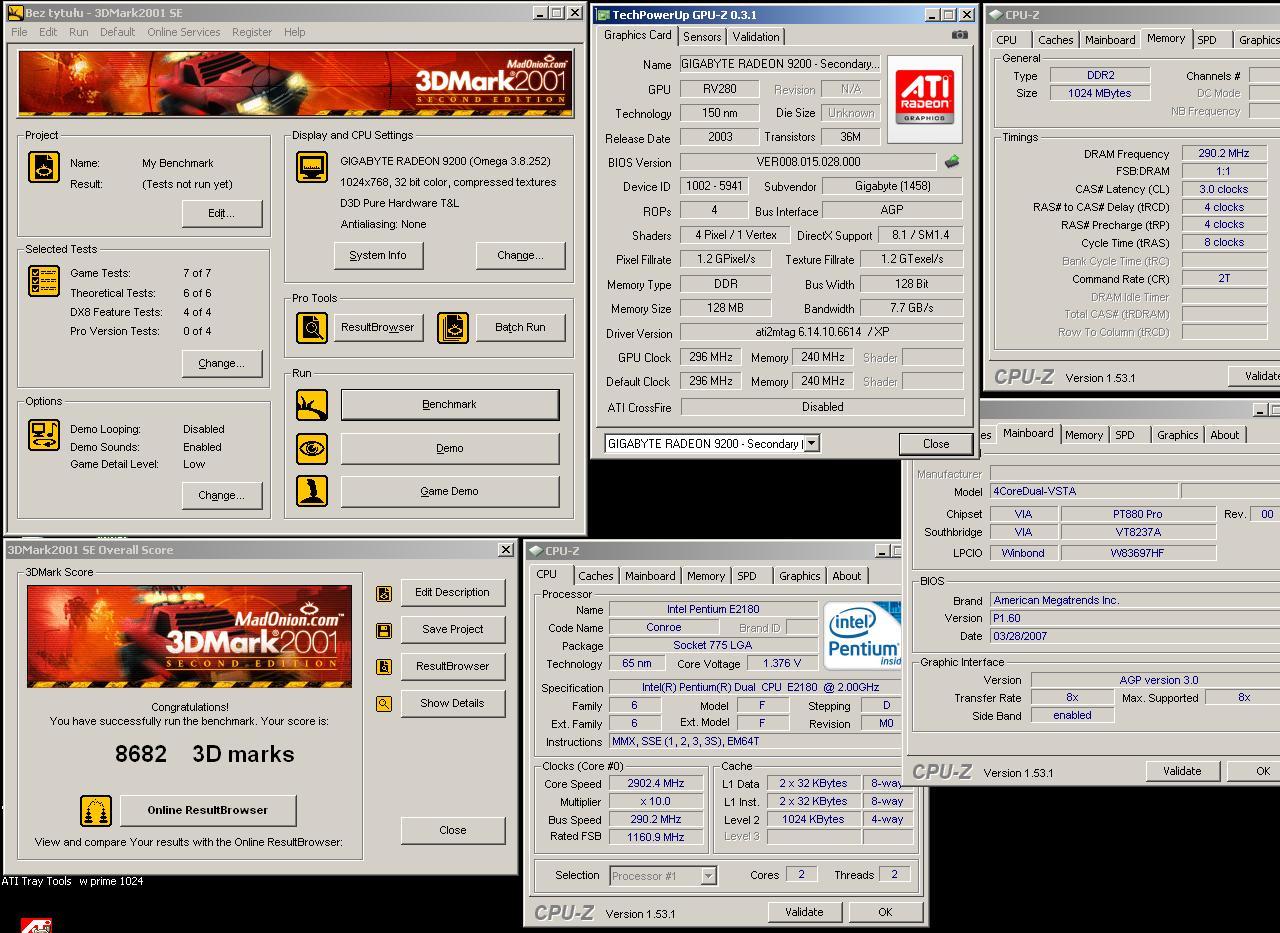Click the Intel Pentium logo in CPU-Z
Screen dimensions: 1280x933
click(x=862, y=635)
